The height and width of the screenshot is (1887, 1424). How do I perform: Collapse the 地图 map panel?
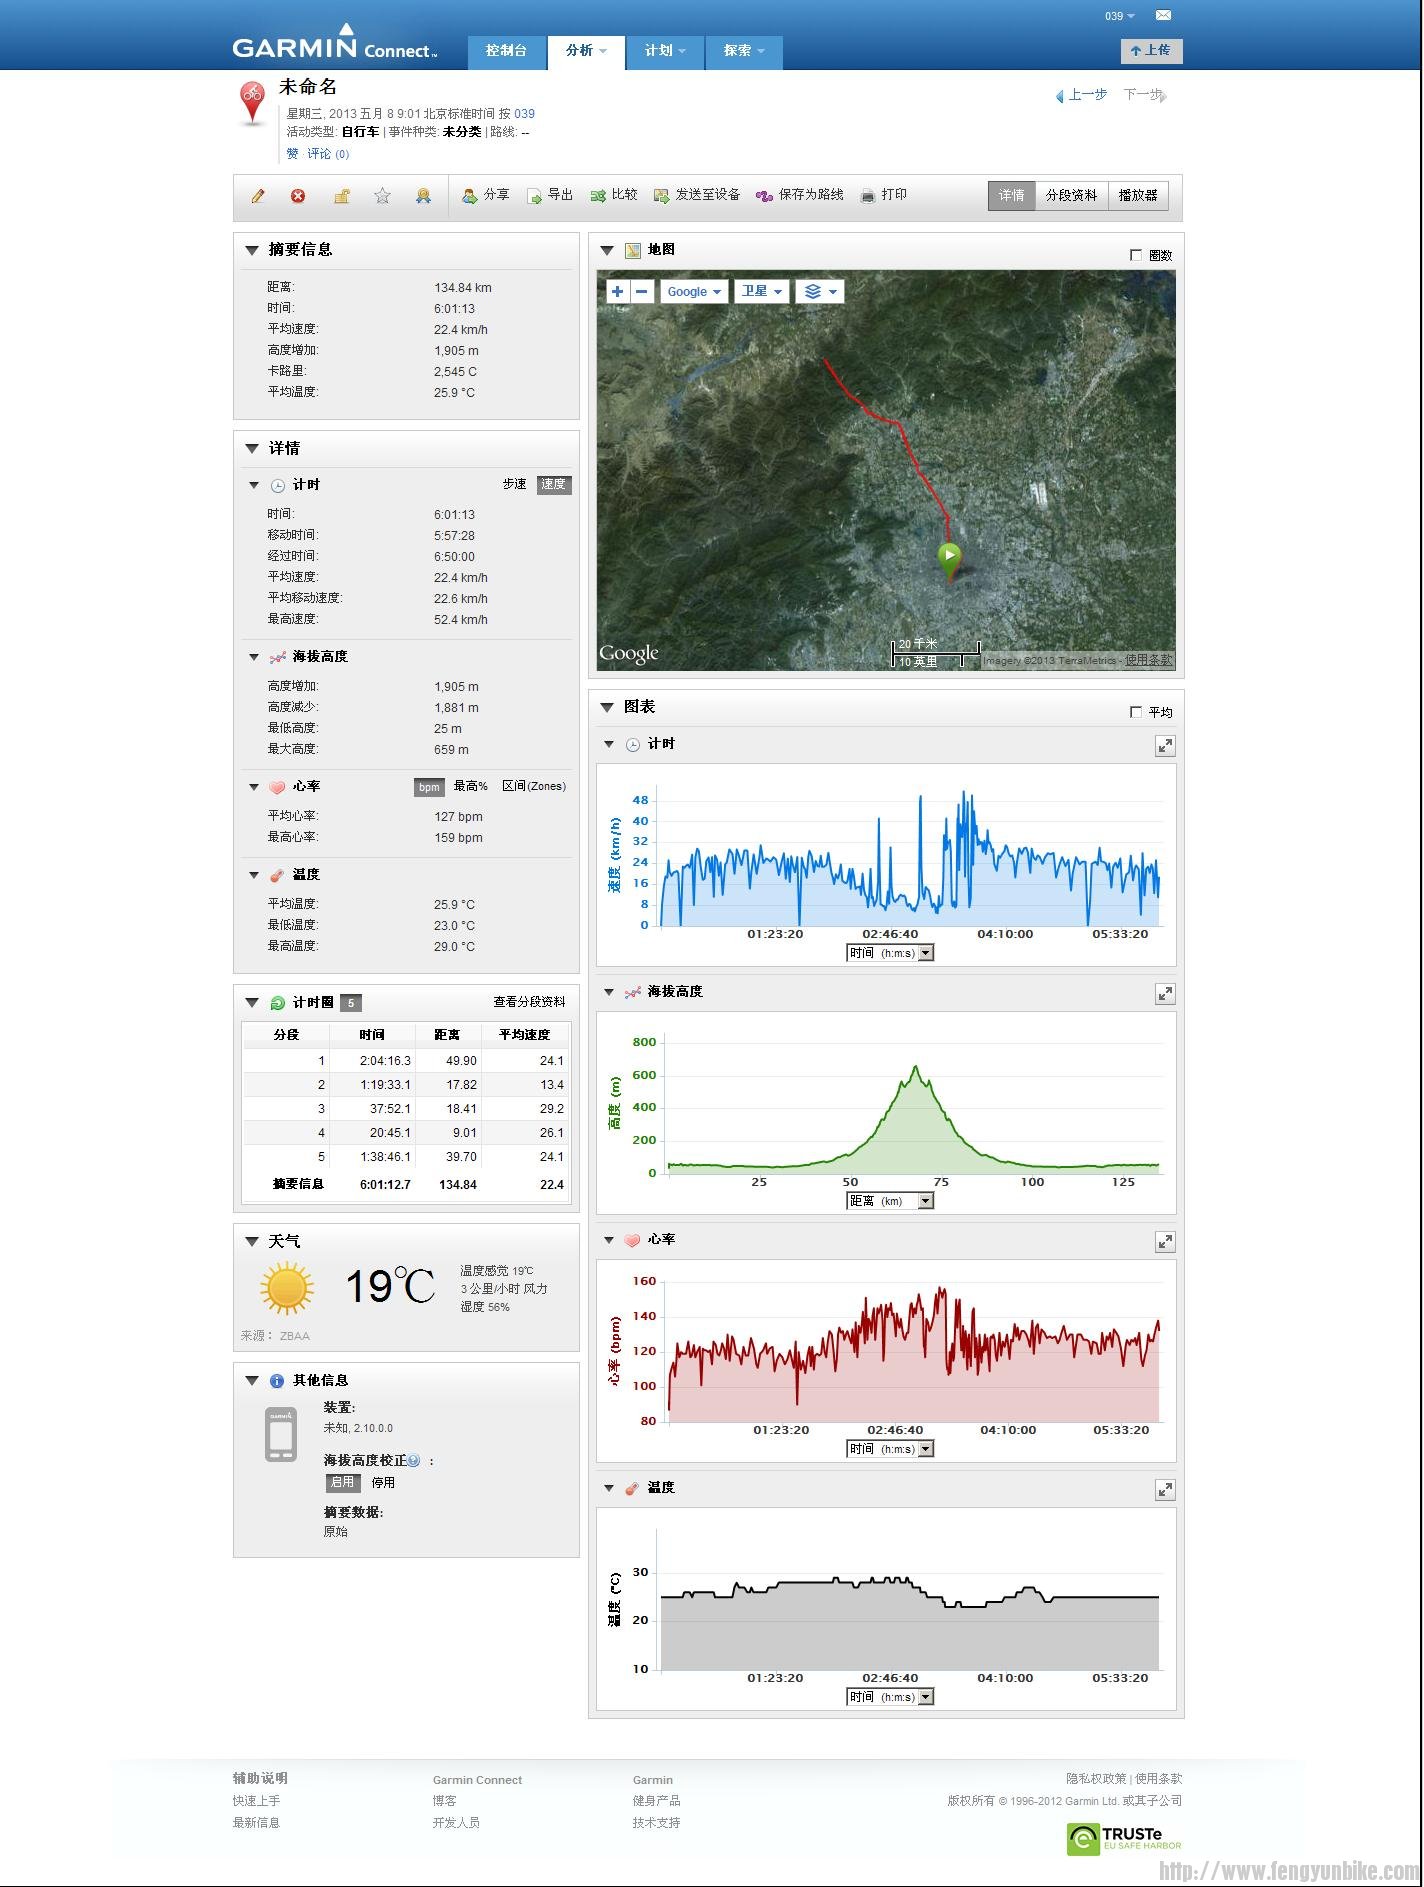click(607, 250)
